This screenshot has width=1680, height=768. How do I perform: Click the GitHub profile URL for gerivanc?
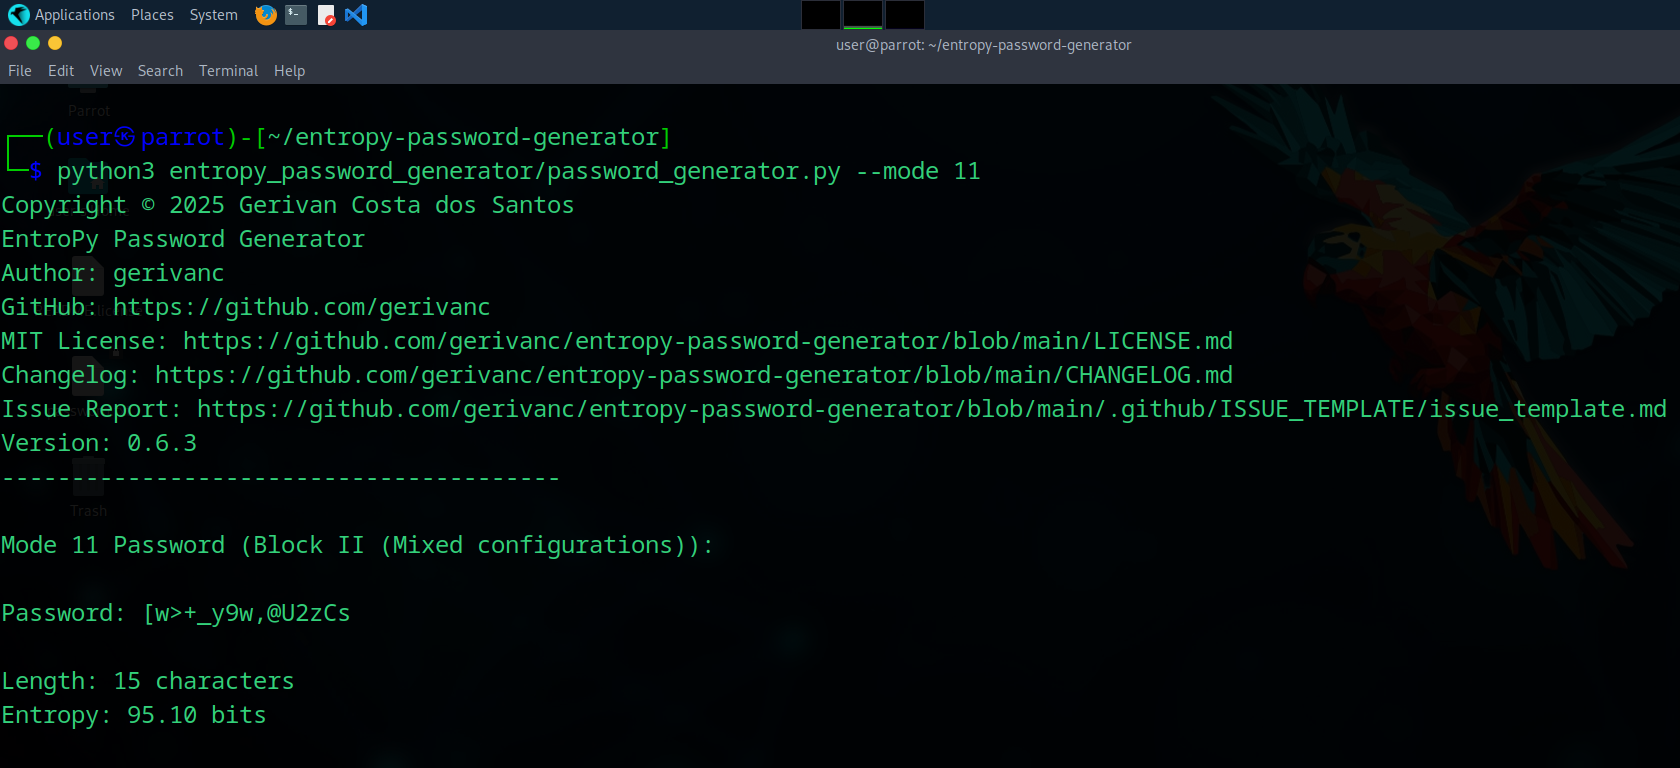tap(302, 307)
